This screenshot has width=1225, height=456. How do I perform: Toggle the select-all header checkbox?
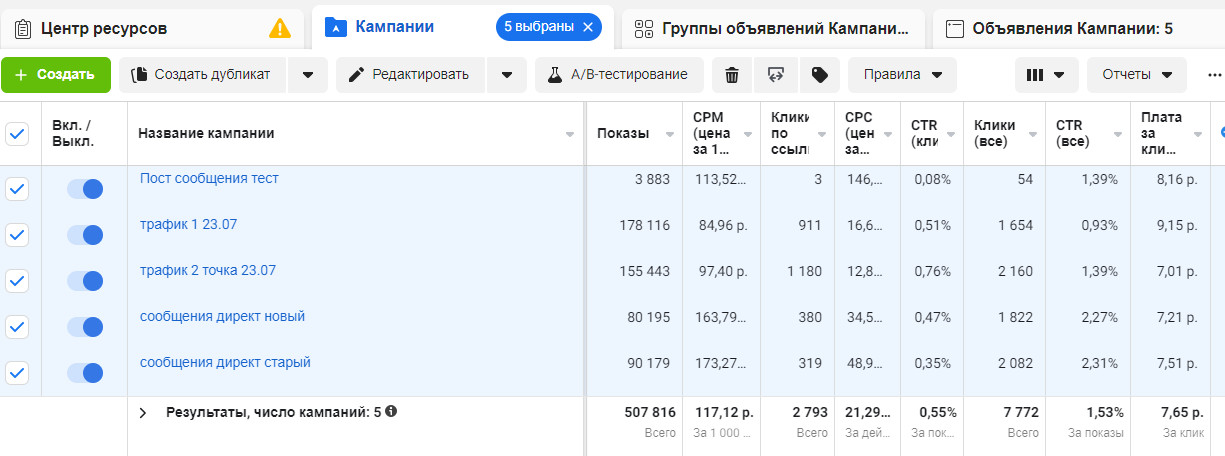point(17,134)
